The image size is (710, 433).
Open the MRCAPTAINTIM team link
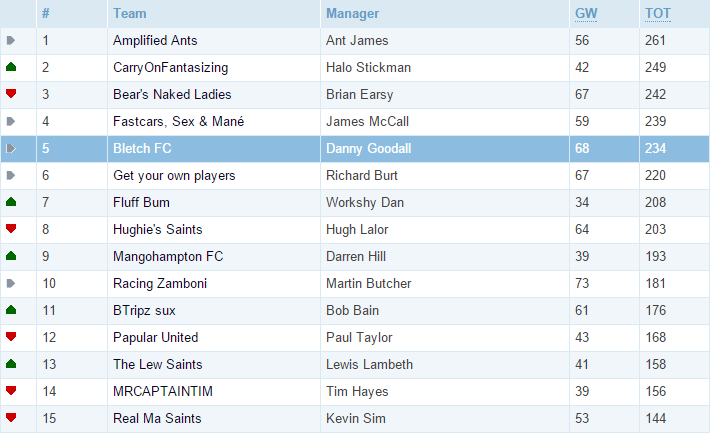(163, 391)
